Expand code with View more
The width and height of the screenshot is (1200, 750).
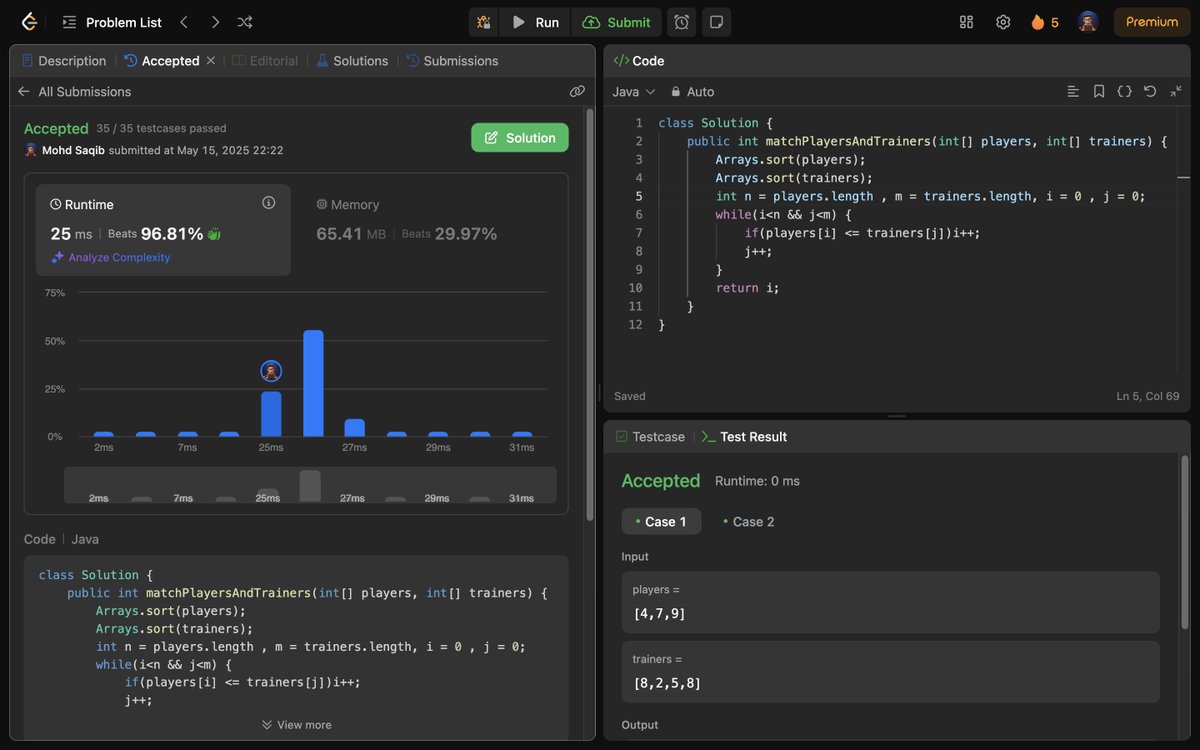[x=297, y=725]
